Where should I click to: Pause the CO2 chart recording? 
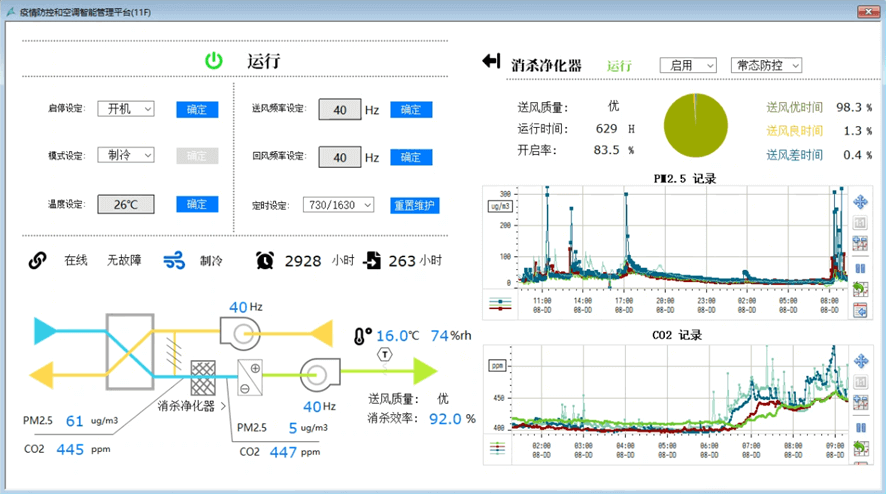pyautogui.click(x=859, y=428)
